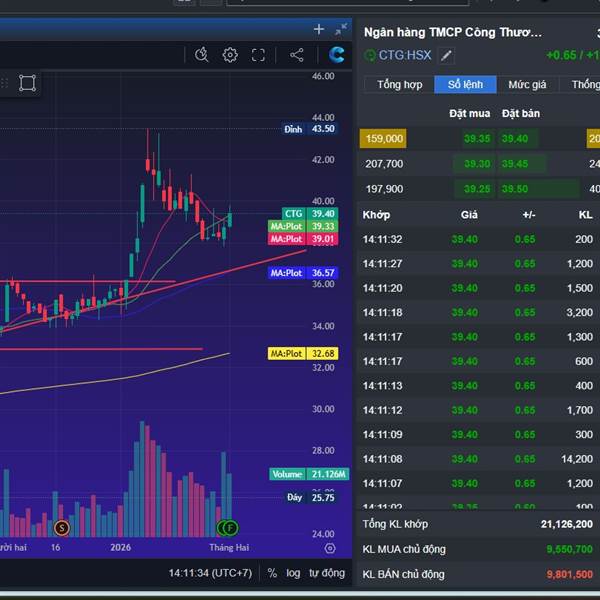Toggle log scale on chart
Image resolution: width=600 pixels, height=600 pixels.
click(293, 573)
